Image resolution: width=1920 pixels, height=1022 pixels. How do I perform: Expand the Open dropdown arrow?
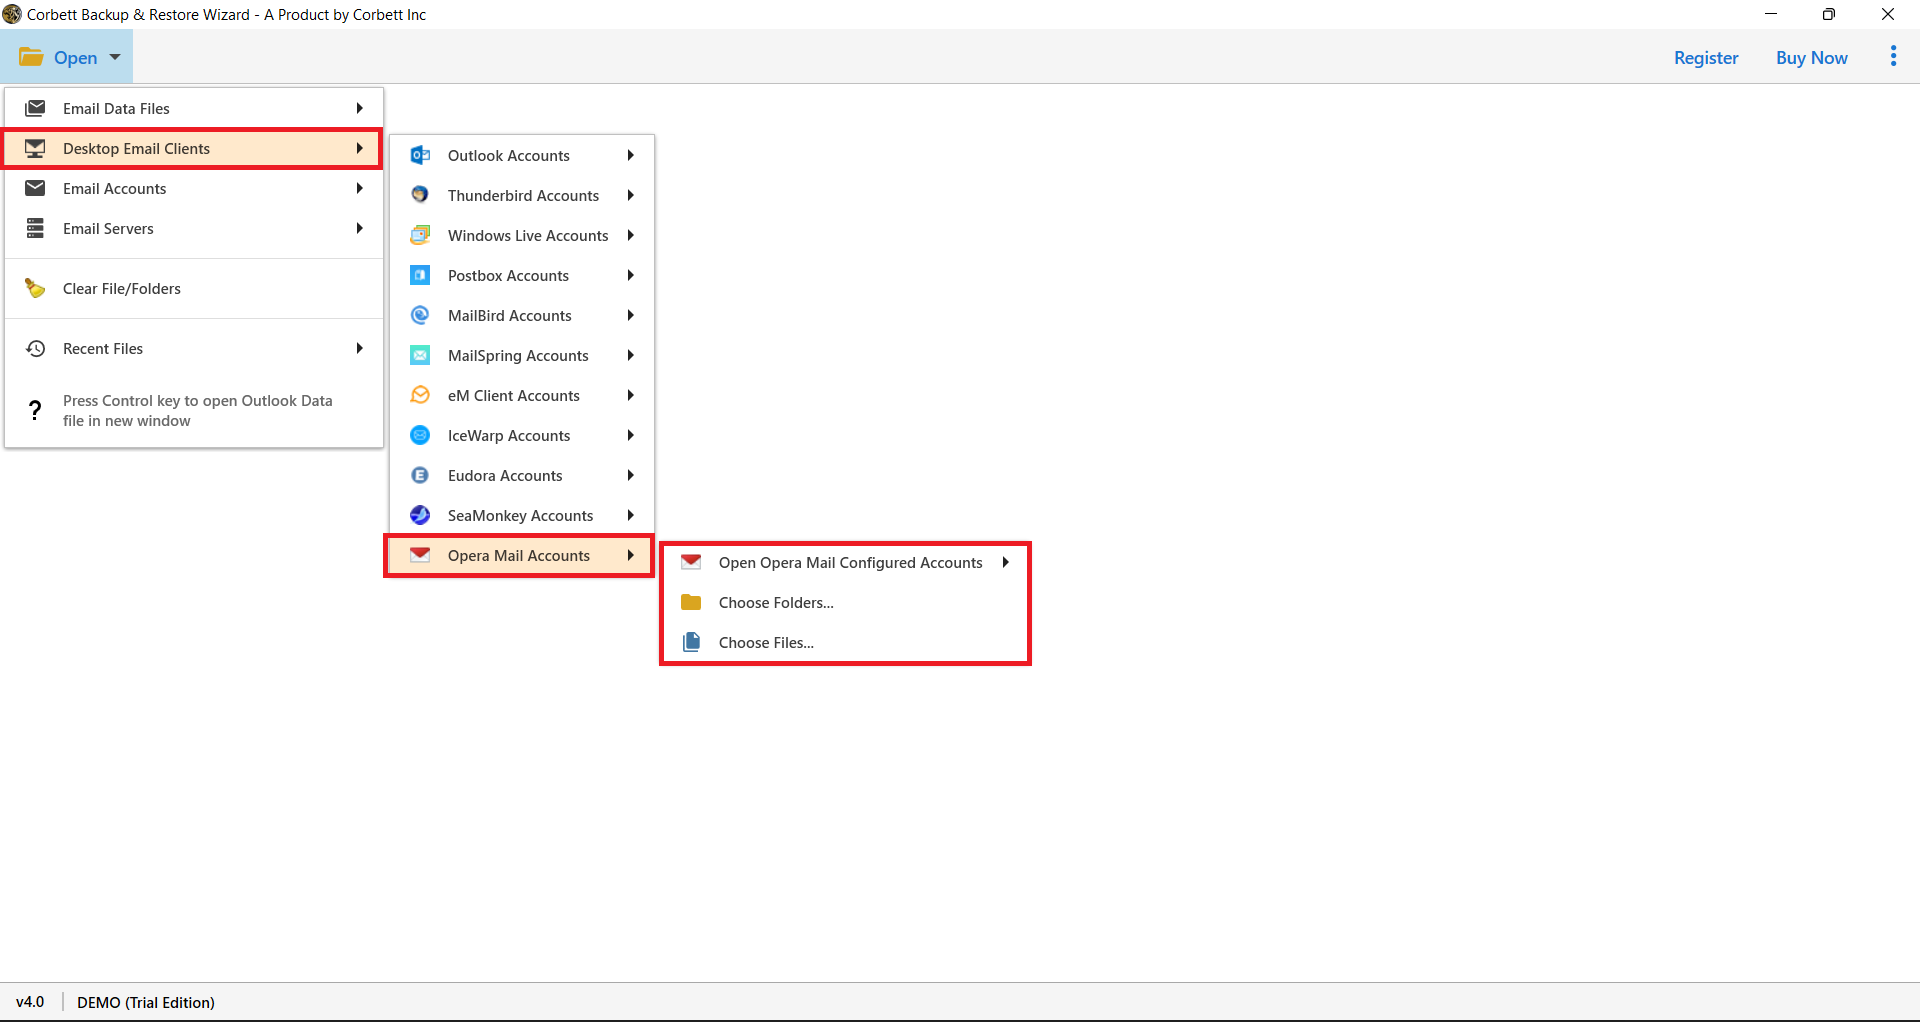[x=115, y=57]
